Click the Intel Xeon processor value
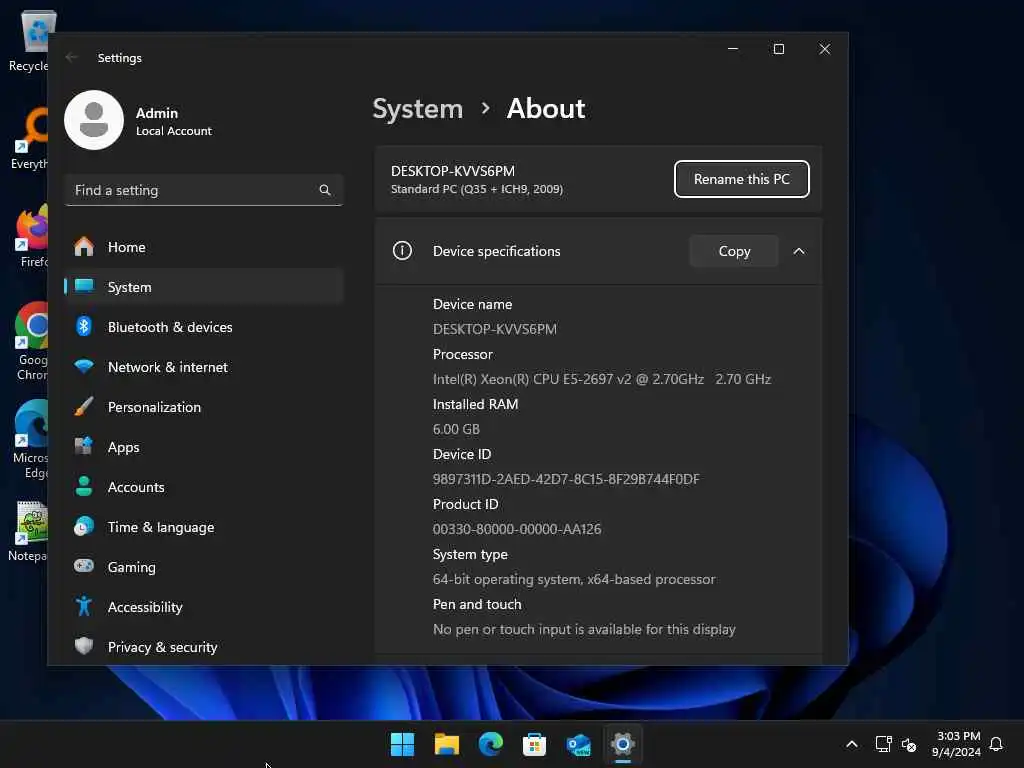1024x768 pixels. (x=601, y=379)
